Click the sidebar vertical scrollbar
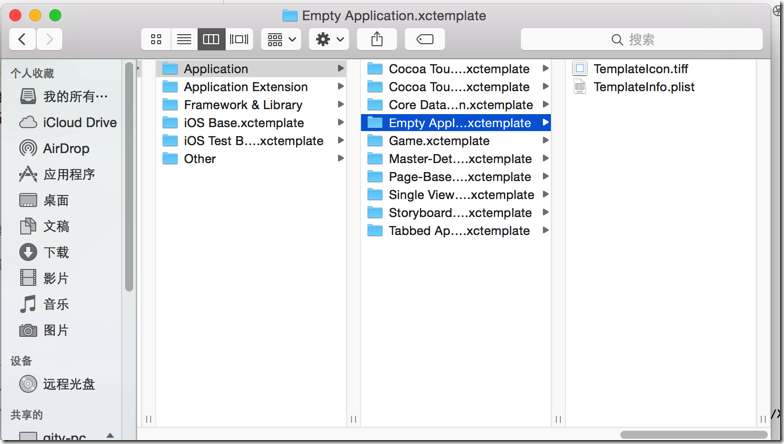 click(129, 176)
